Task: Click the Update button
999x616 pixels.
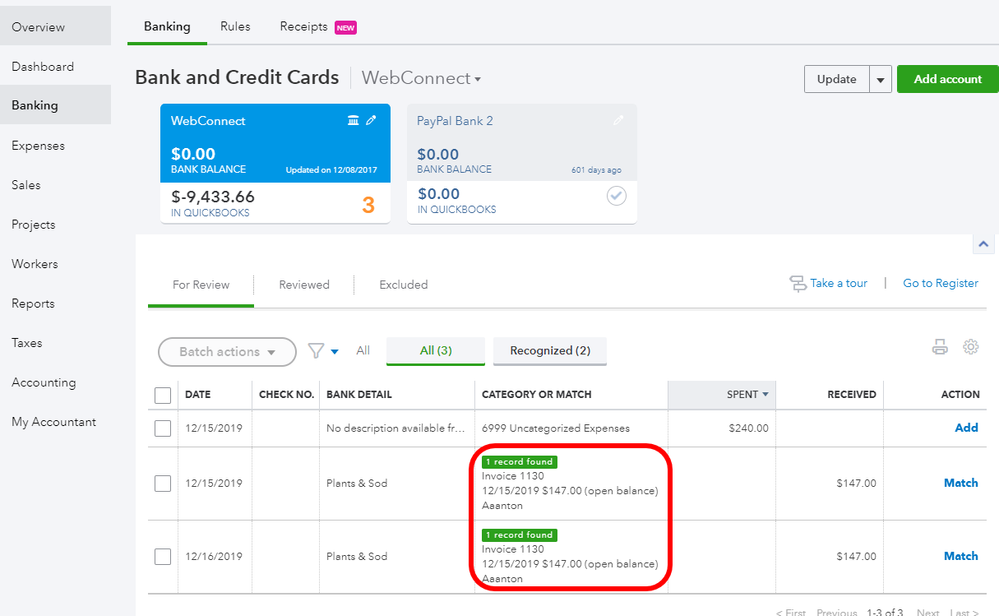Action: [837, 80]
